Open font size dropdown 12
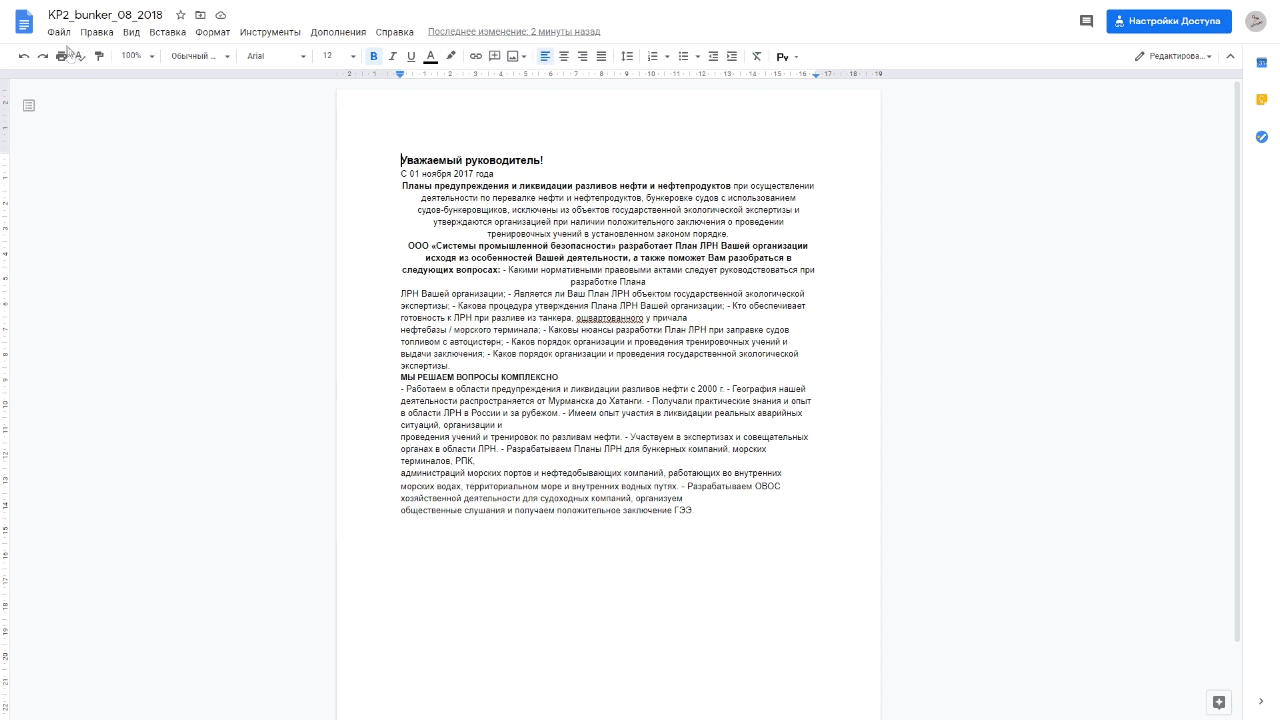The image size is (1280, 720). 339,56
